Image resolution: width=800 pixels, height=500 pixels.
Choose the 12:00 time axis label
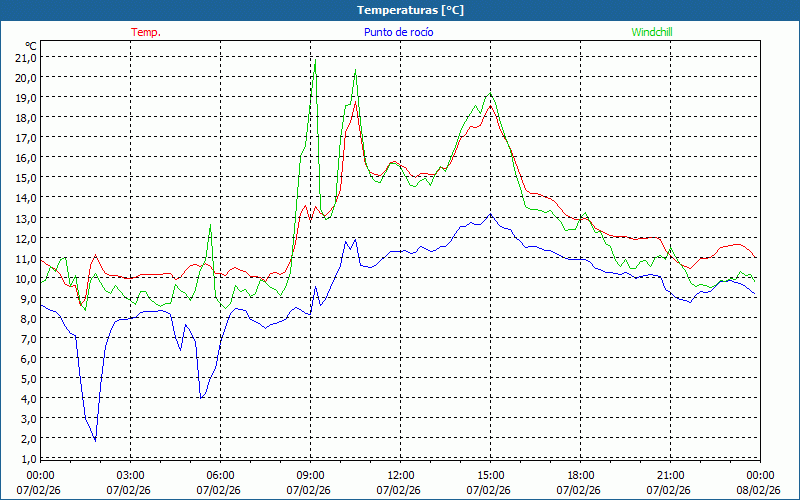click(400, 475)
